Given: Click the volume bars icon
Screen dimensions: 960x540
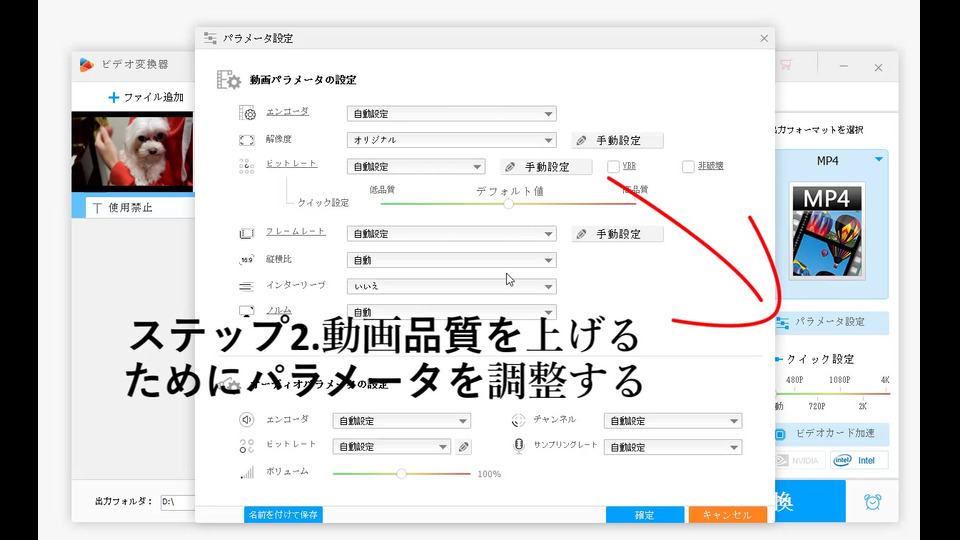Looking at the screenshot, I should click(x=247, y=472).
